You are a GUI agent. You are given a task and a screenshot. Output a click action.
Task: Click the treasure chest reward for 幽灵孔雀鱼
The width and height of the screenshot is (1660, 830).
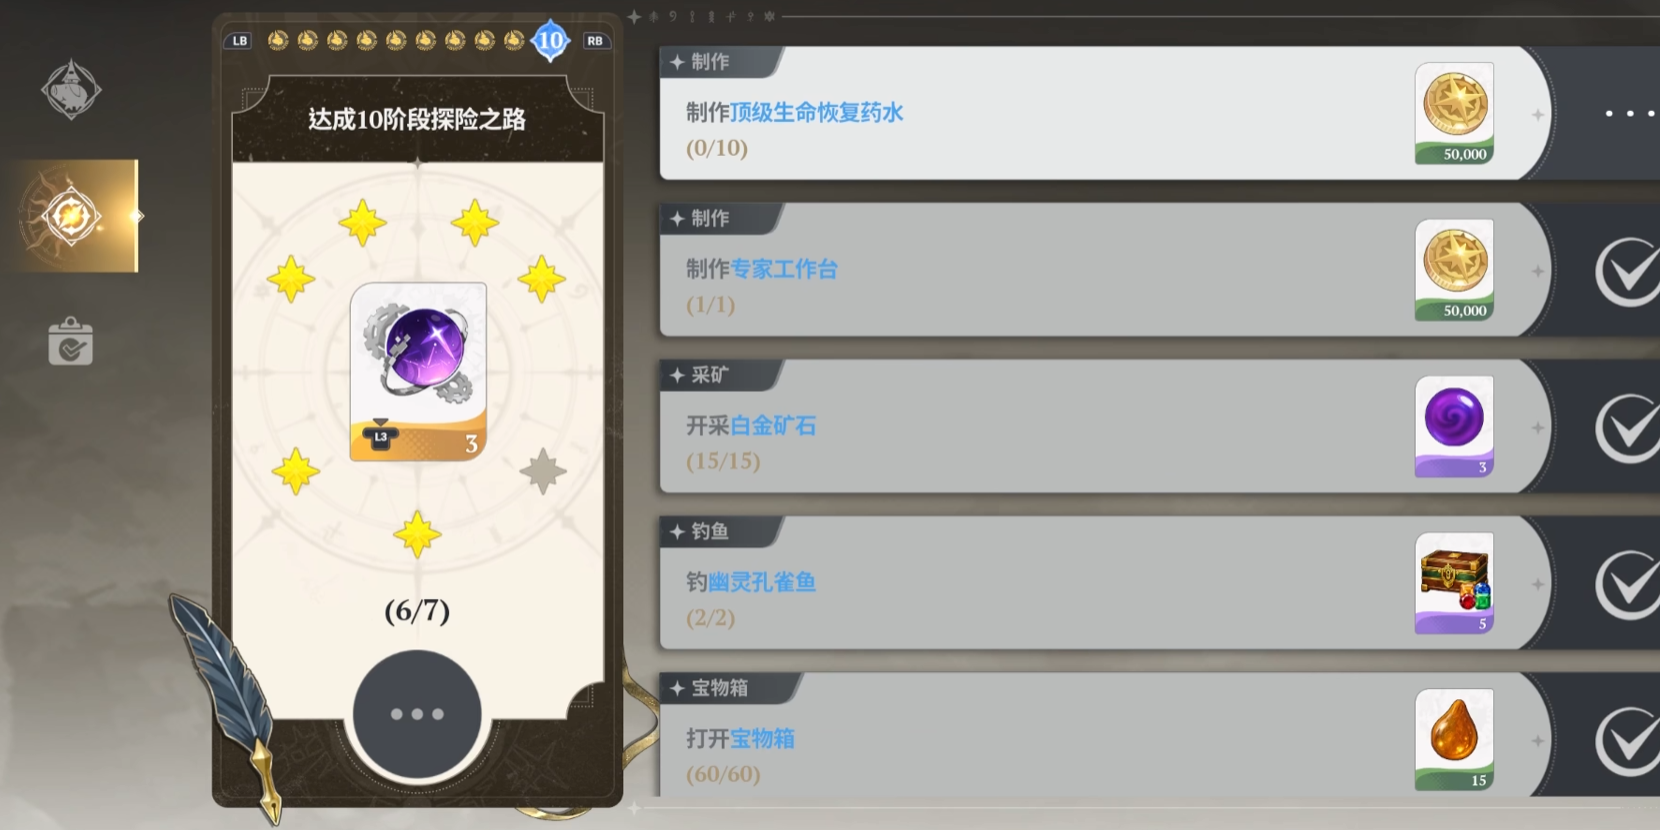pyautogui.click(x=1454, y=583)
